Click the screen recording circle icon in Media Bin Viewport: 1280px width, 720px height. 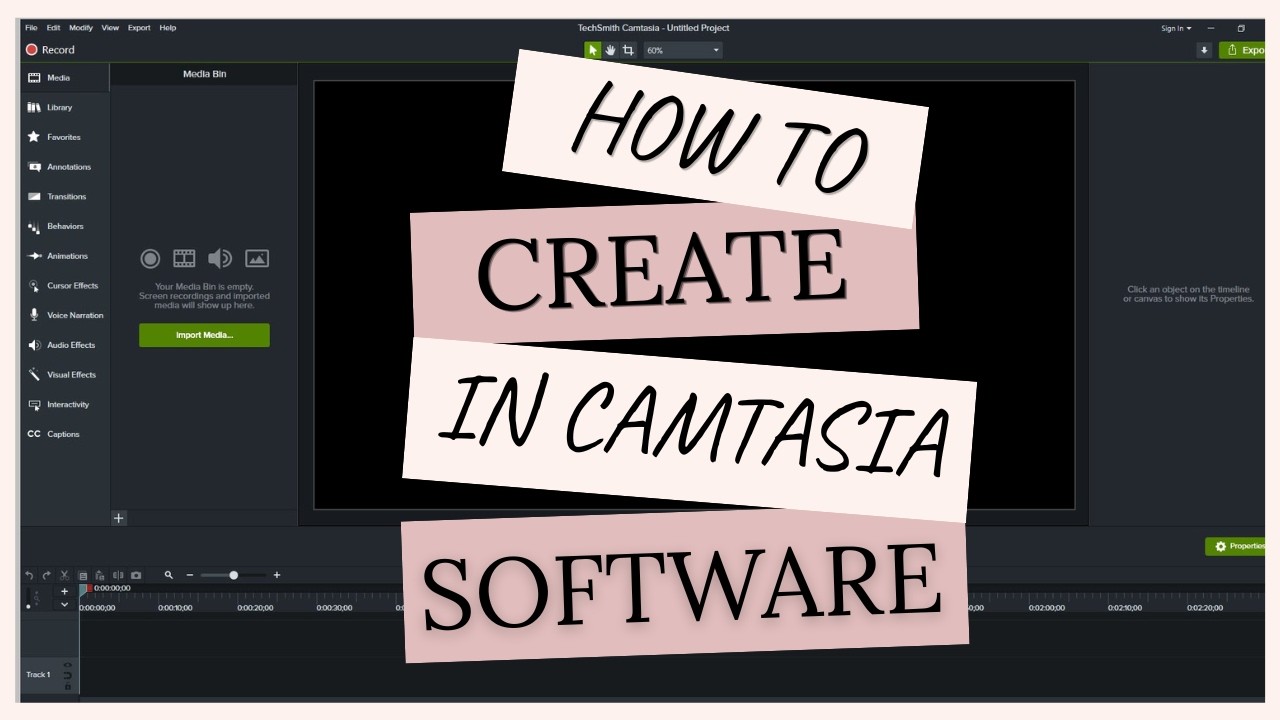pyautogui.click(x=150, y=259)
